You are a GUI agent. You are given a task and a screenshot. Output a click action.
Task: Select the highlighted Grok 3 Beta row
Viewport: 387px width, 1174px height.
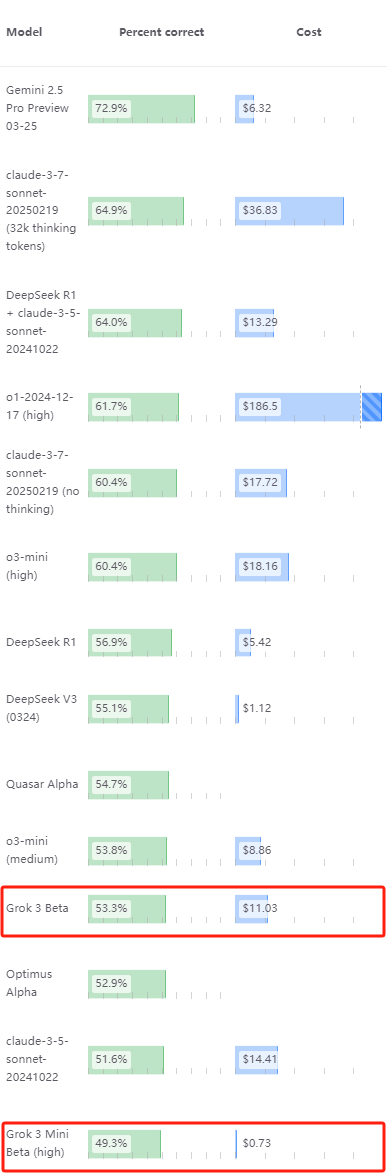193,910
